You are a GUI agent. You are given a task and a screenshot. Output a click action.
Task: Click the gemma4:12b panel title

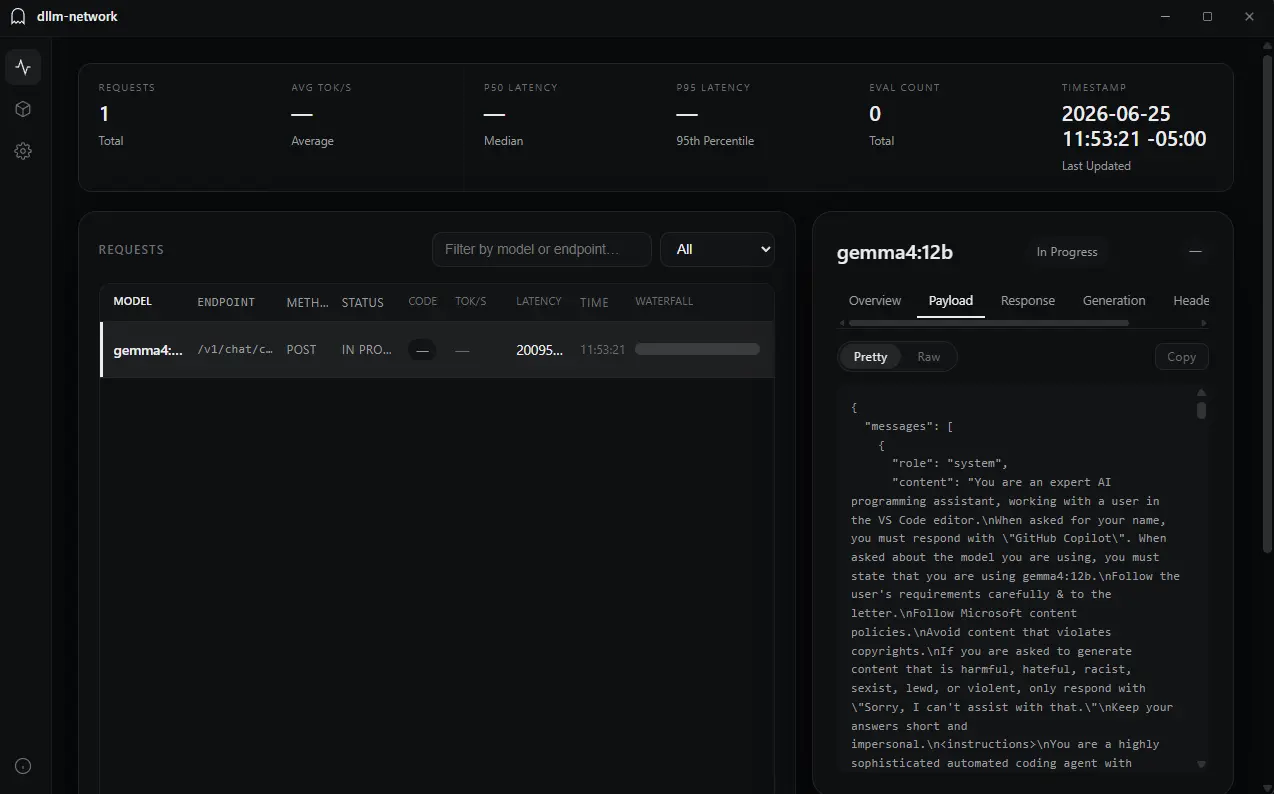click(895, 252)
